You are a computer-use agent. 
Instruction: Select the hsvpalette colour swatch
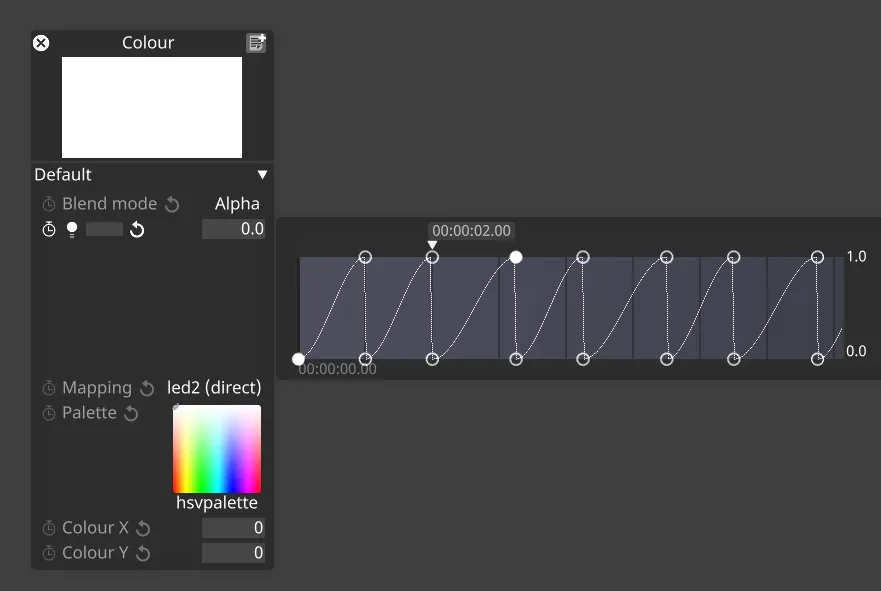(x=217, y=448)
